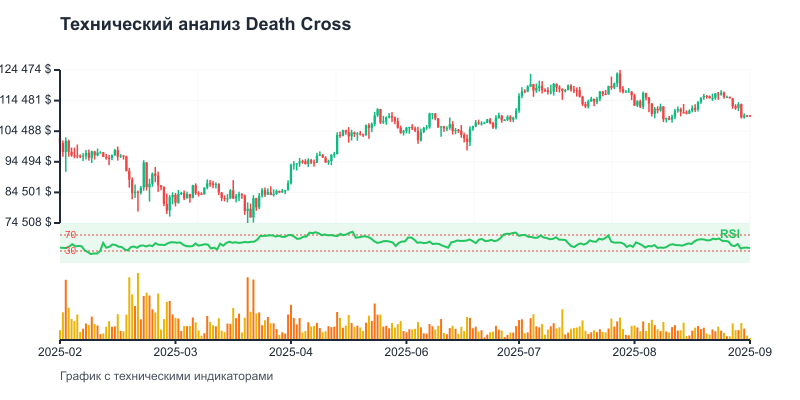Viewport: 800px width, 400px height.
Task: Select the 2025-08 date on time axis
Action: coord(636,352)
